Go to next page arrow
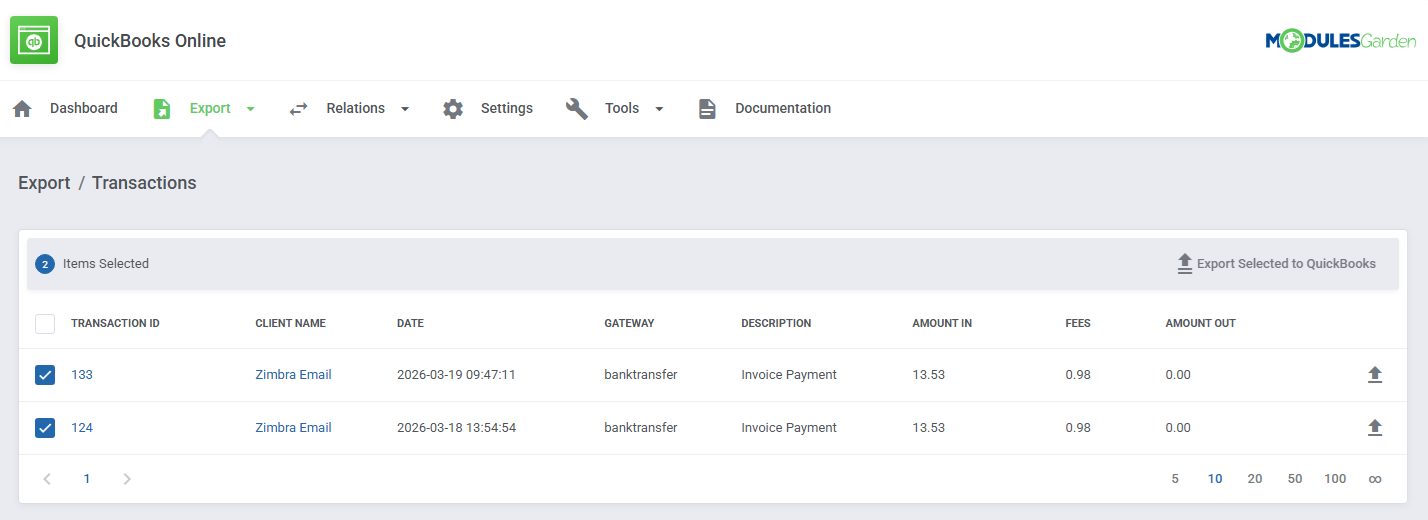The height and width of the screenshot is (520, 1428). (x=127, y=479)
